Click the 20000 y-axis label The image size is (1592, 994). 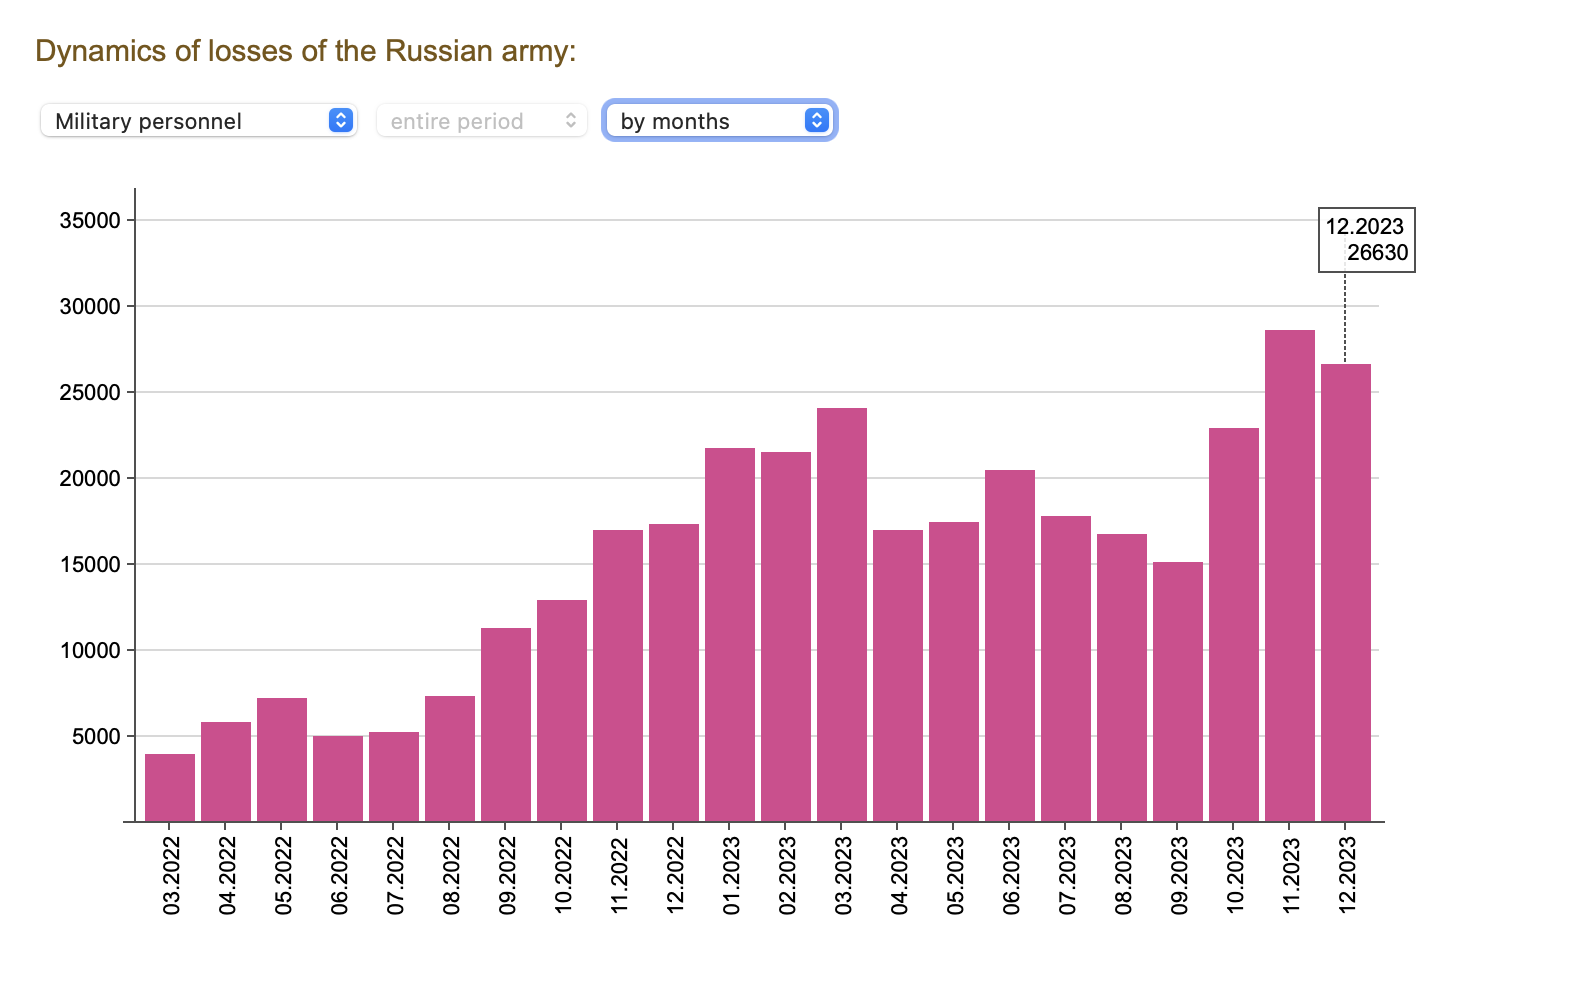[90, 478]
